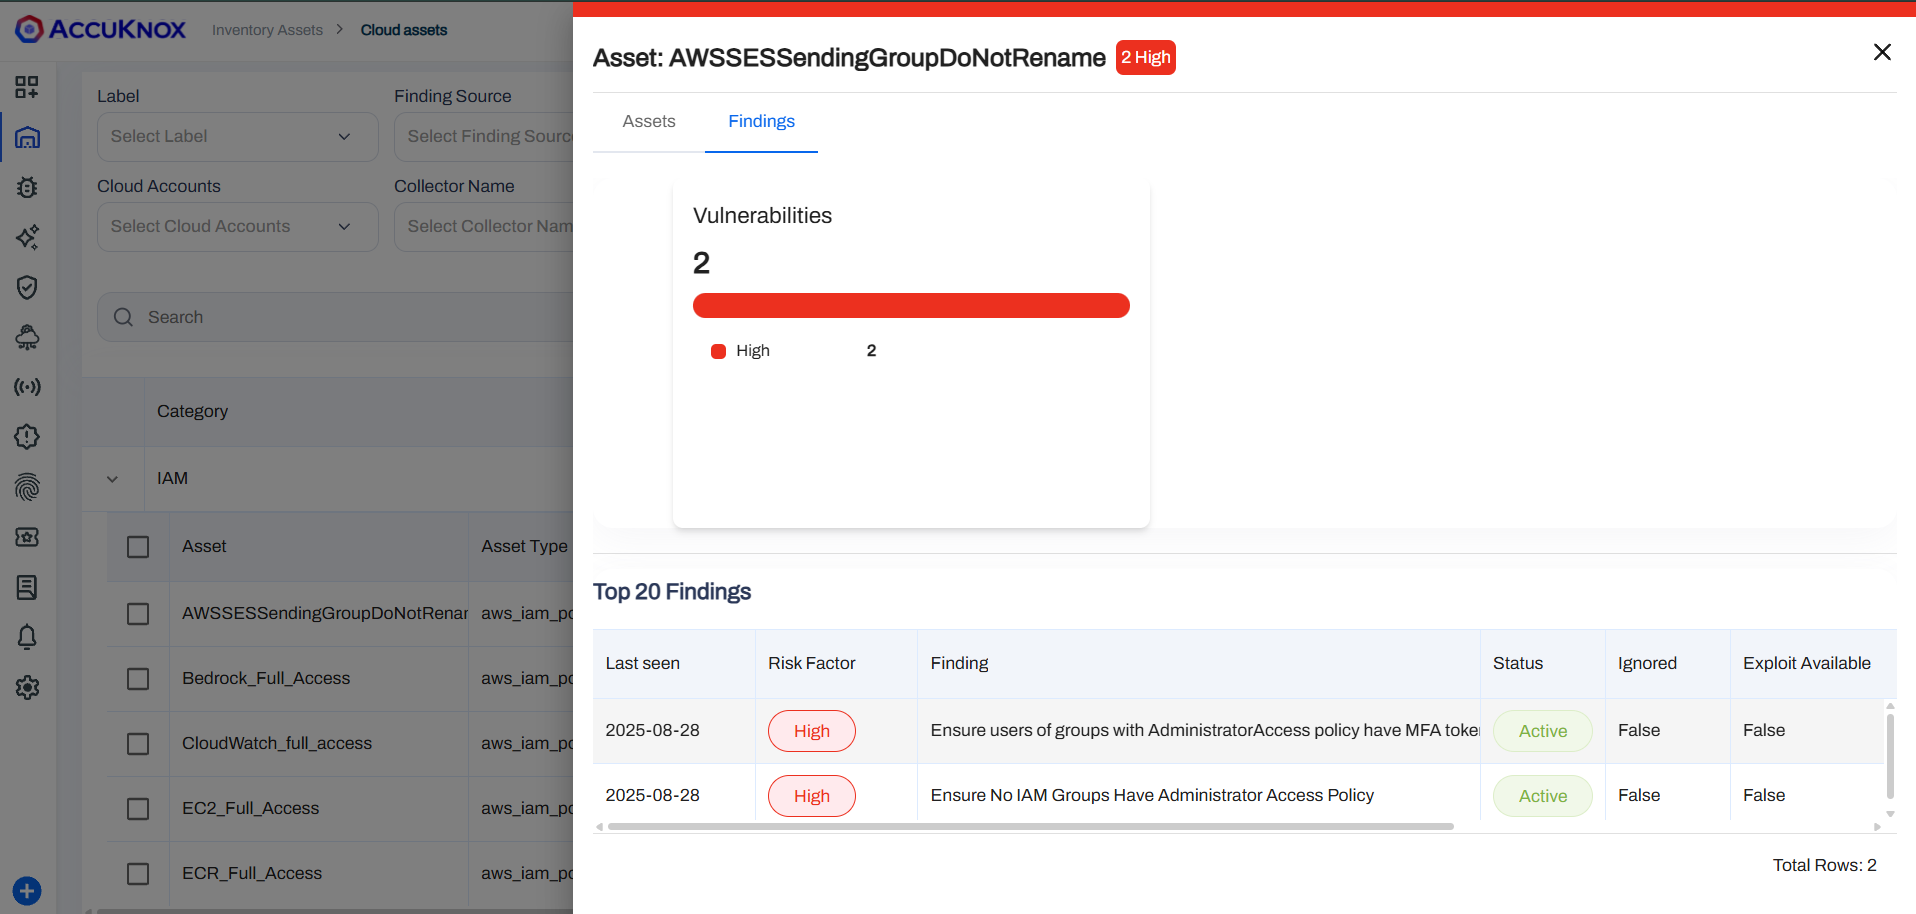Click the notifications bell icon in sidebar
The width and height of the screenshot is (1916, 914).
(x=27, y=637)
